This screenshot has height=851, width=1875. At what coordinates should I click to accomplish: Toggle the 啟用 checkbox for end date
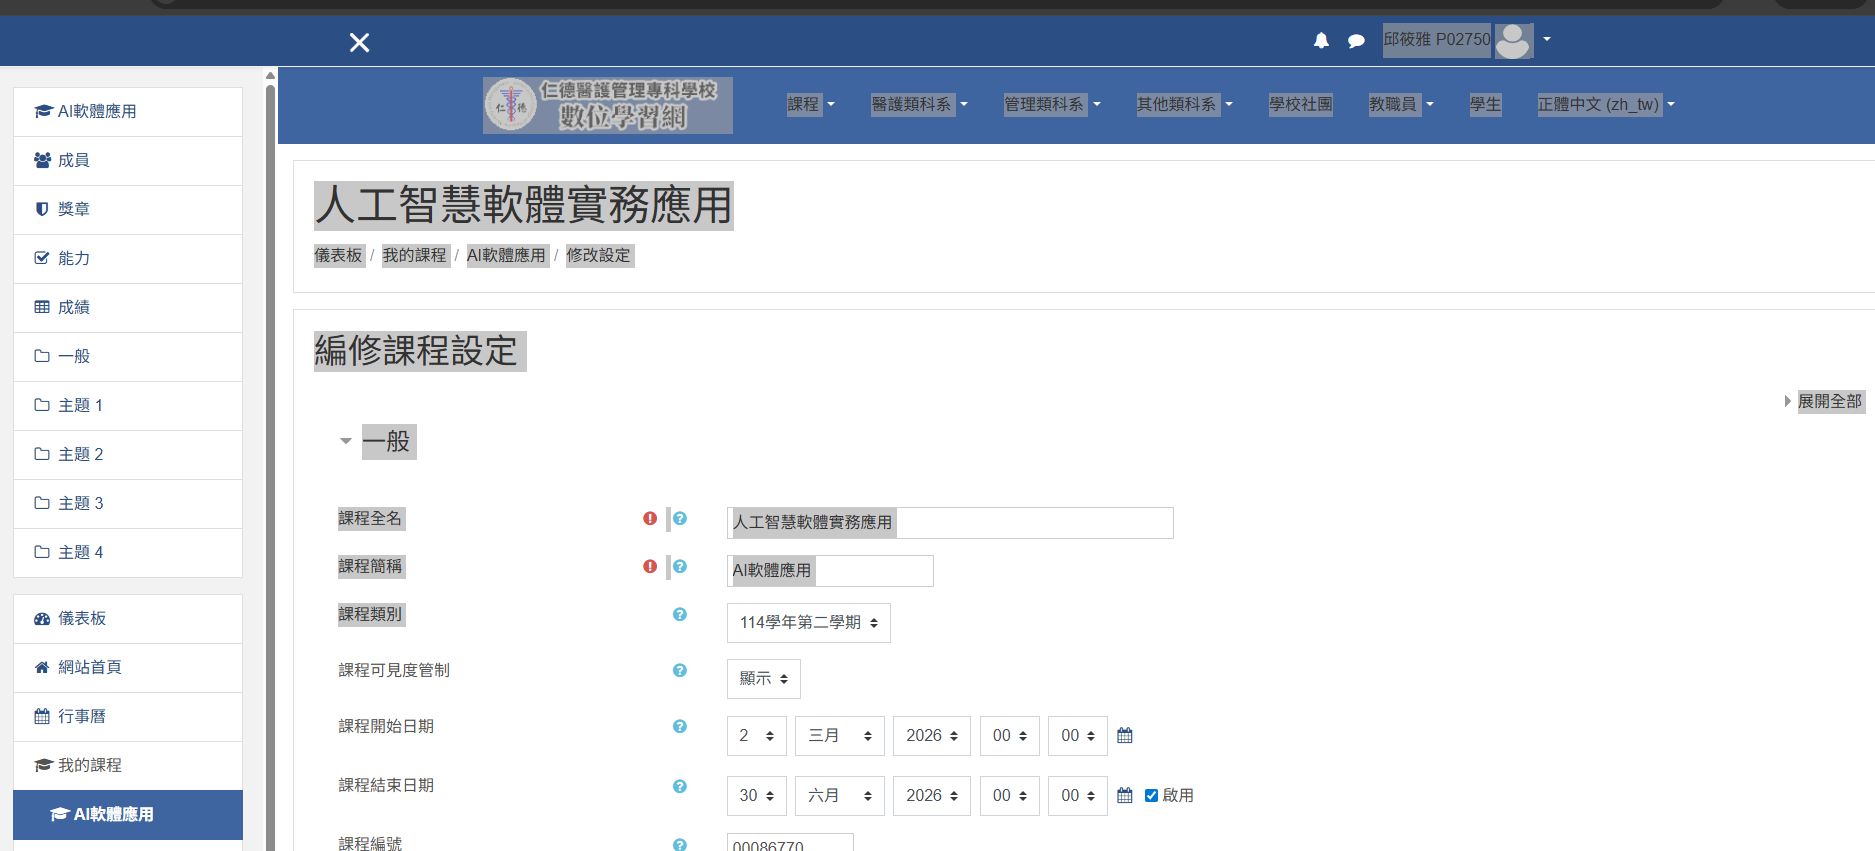pos(1151,796)
